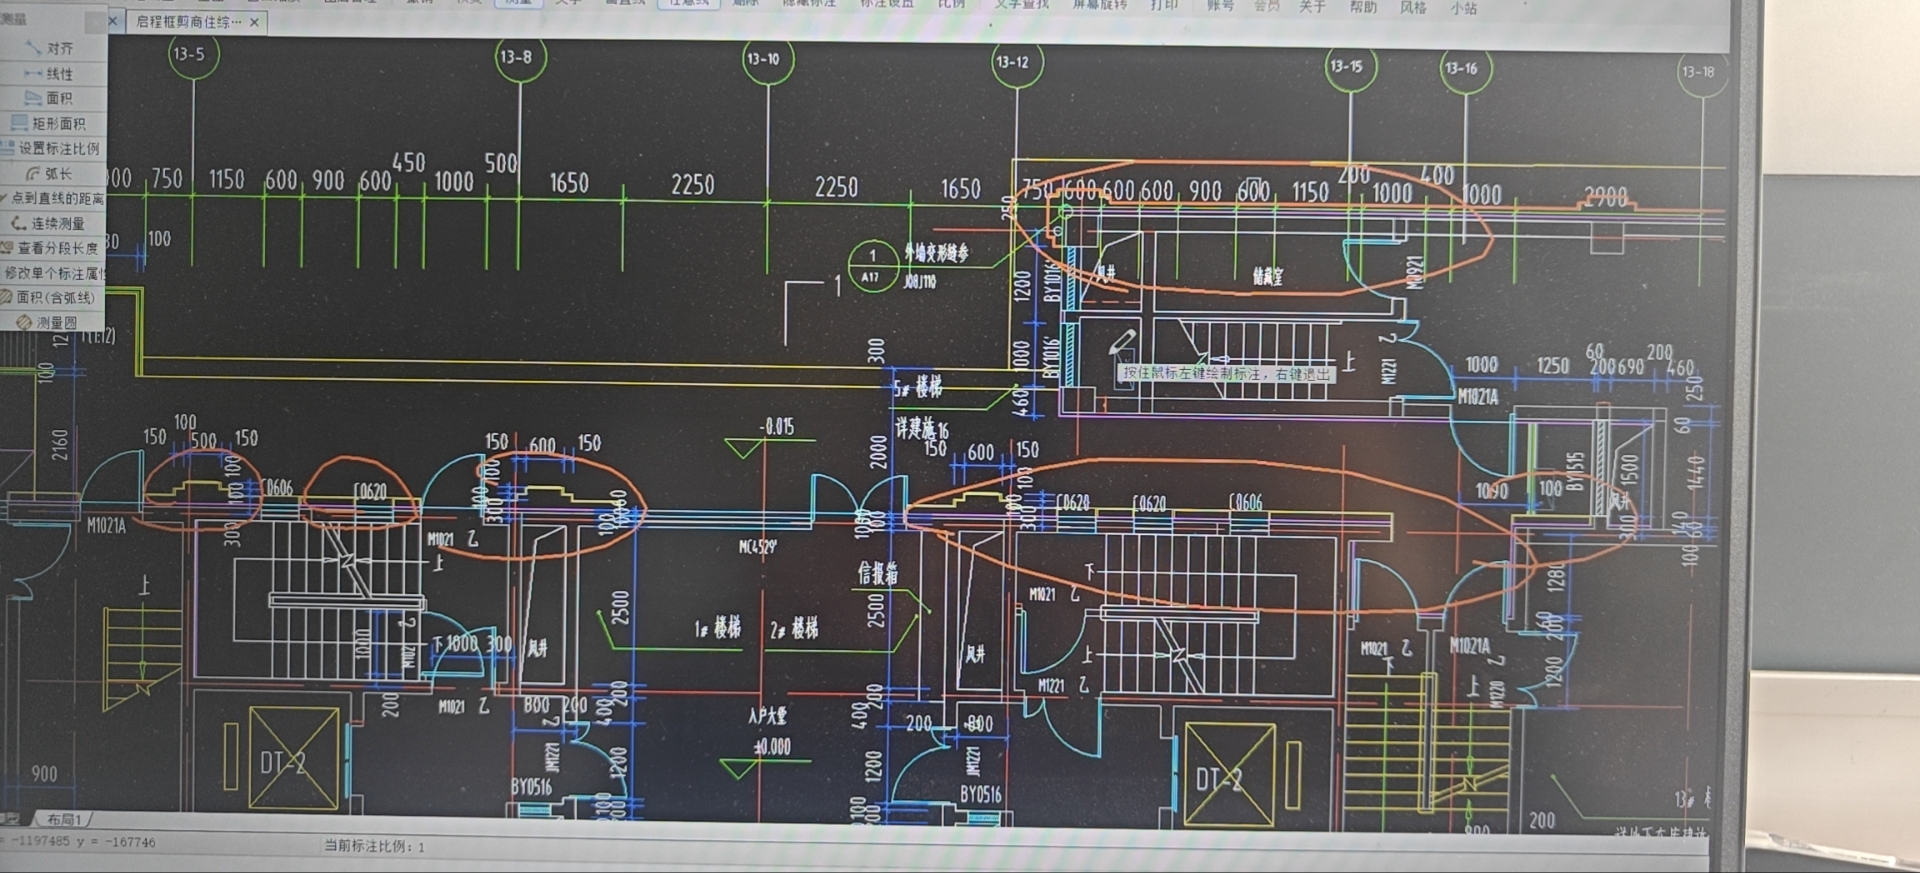Click the BY0516 label beside right DT-2
This screenshot has width=1920, height=873.
pyautogui.click(x=981, y=795)
